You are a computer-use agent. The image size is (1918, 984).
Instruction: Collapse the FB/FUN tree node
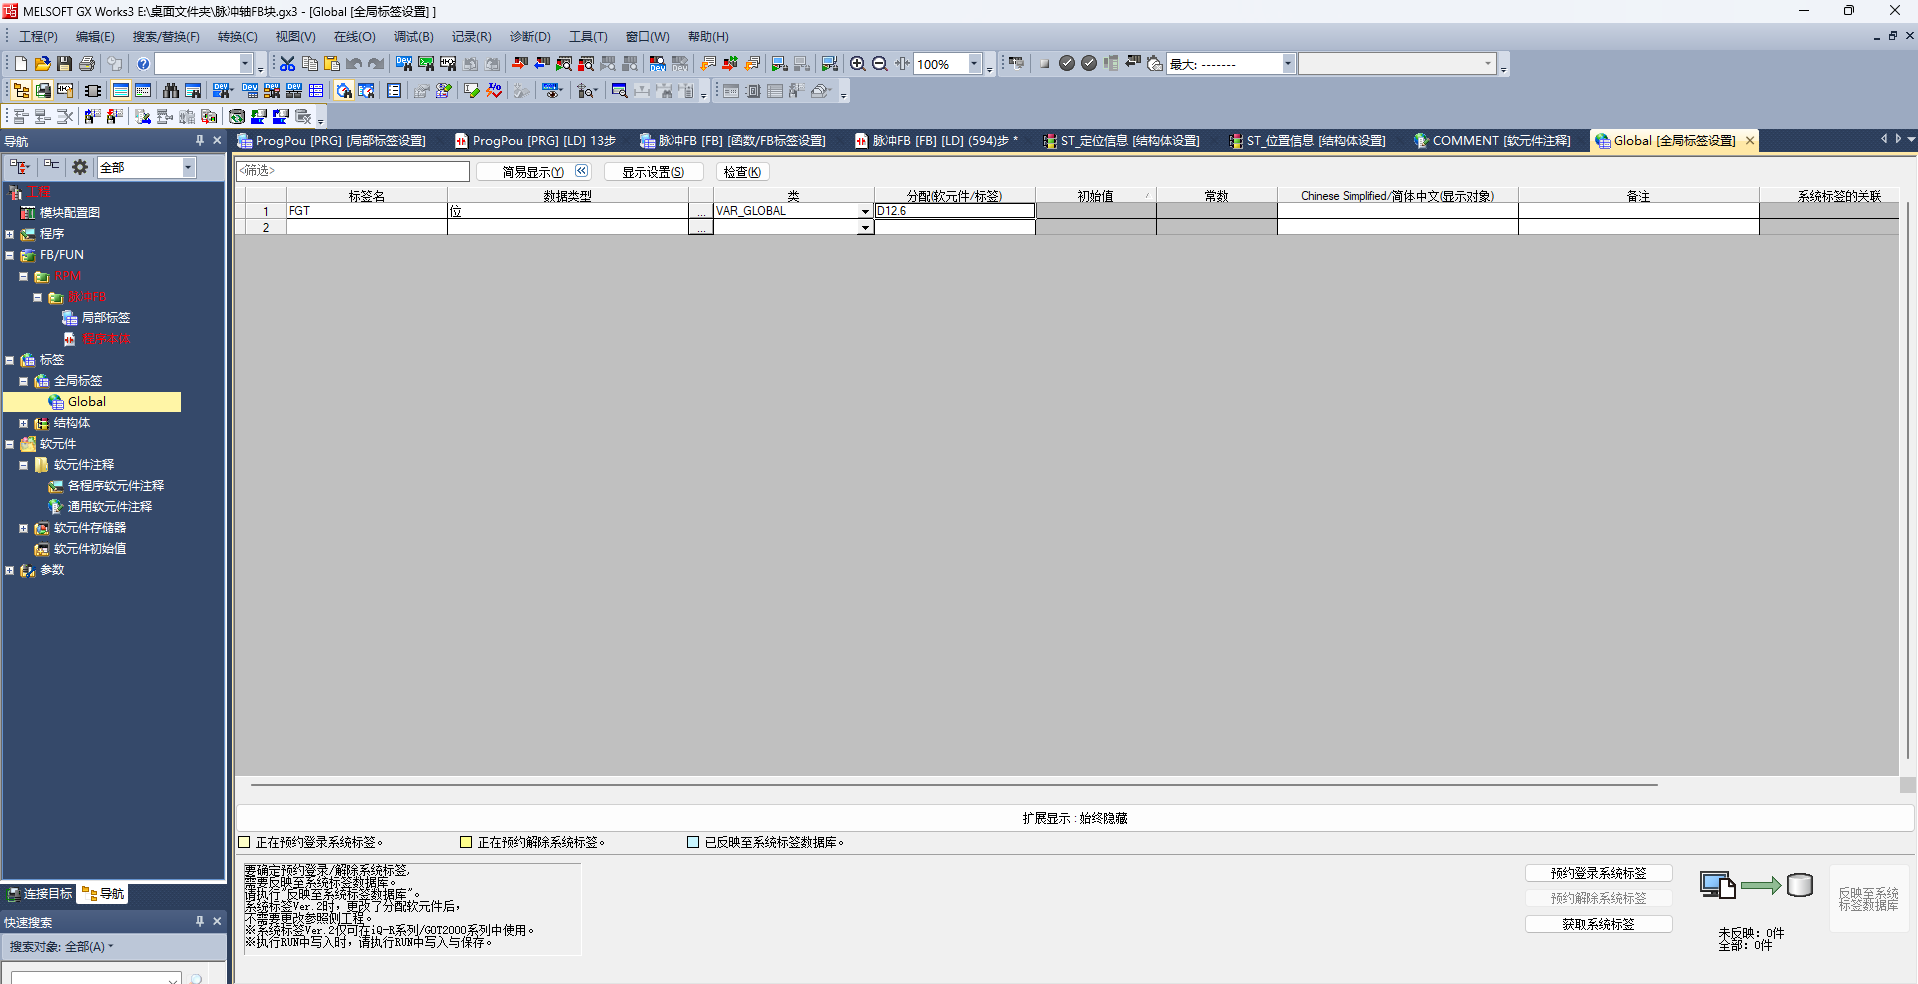coord(10,255)
